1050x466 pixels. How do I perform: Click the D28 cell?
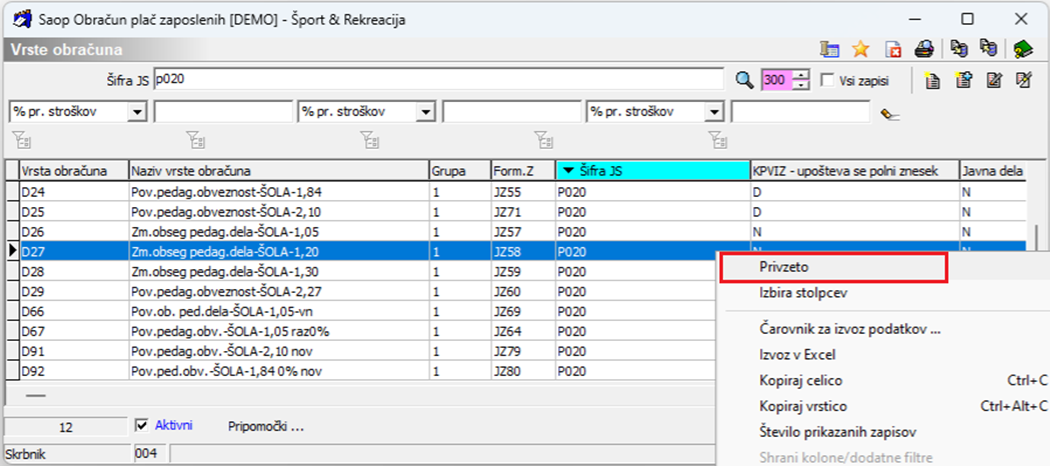74,272
